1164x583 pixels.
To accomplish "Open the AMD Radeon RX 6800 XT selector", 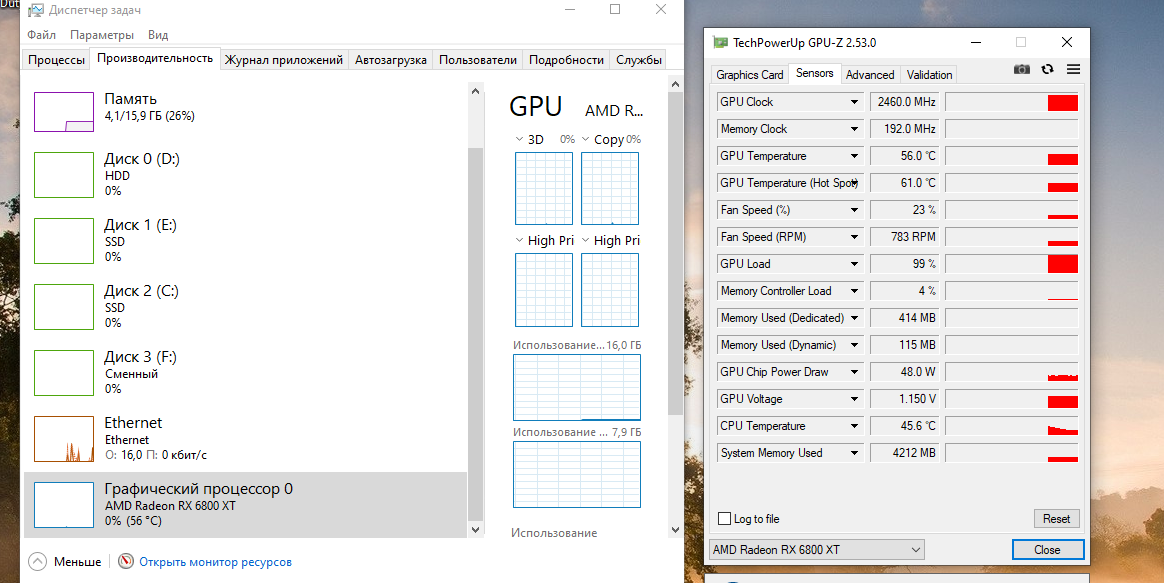I will (x=817, y=550).
